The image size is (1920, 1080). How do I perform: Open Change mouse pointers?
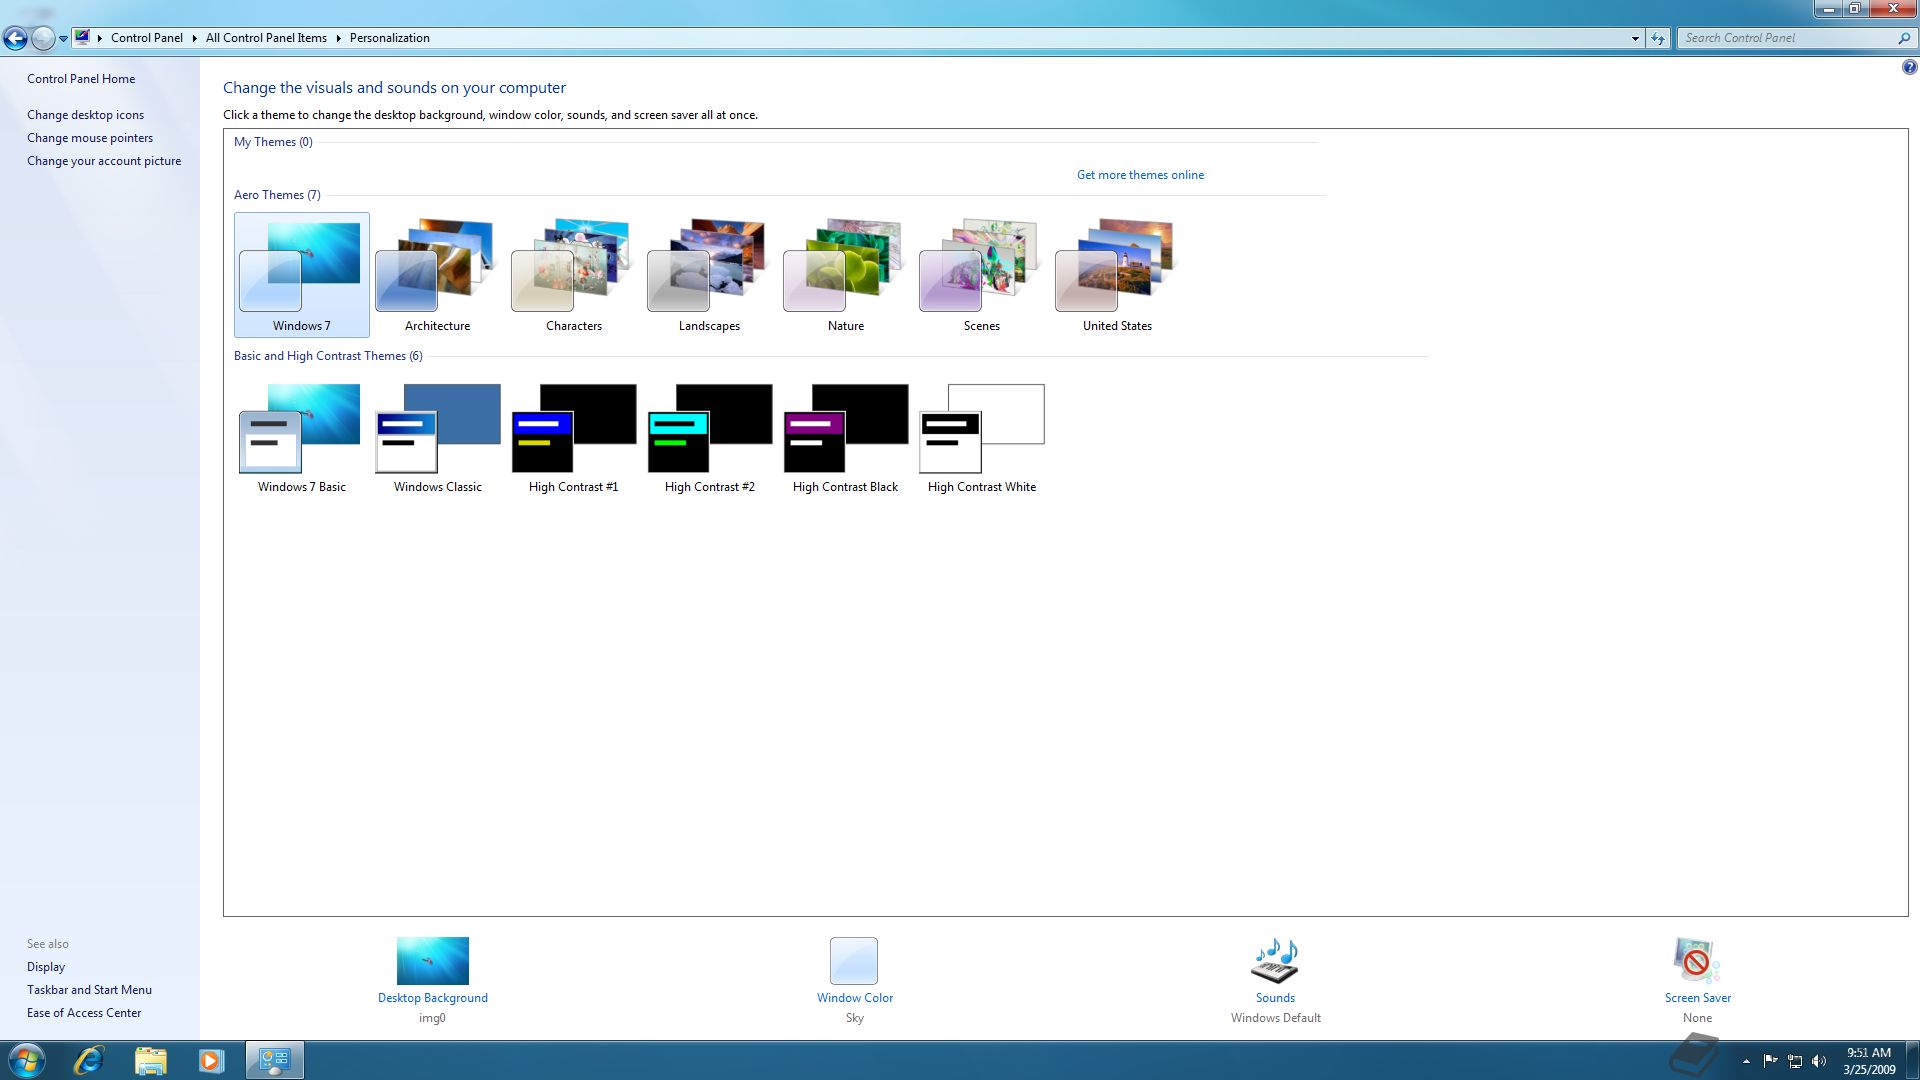90,138
